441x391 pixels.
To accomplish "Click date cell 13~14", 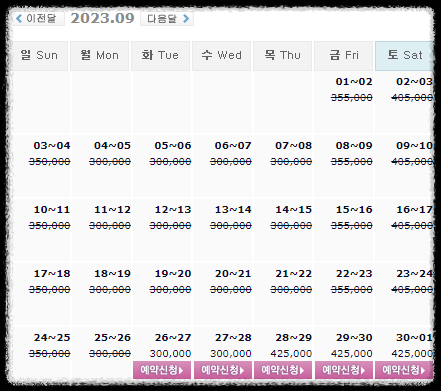I will 223,229.
